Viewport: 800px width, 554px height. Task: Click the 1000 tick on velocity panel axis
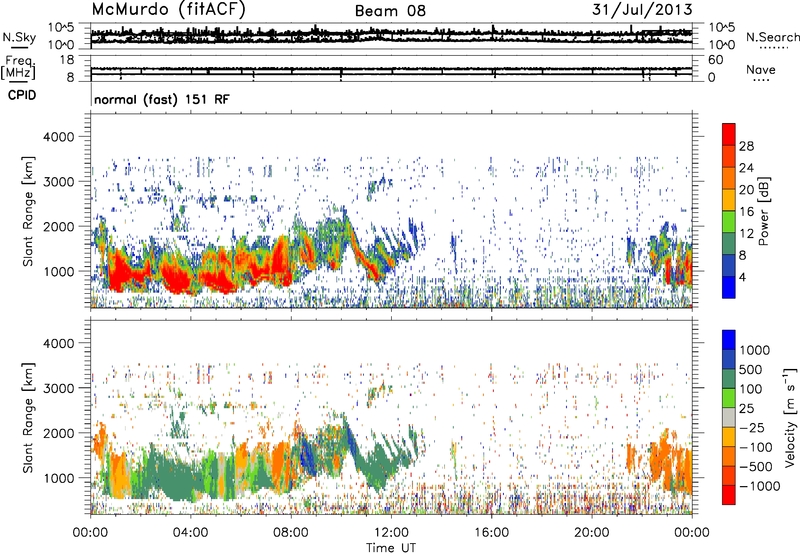tap(58, 478)
